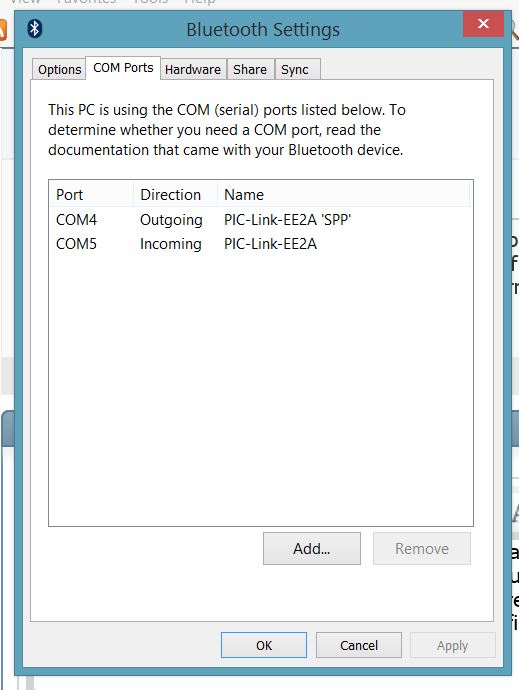Go to the Share tab
The width and height of the screenshot is (519, 690).
[250, 70]
